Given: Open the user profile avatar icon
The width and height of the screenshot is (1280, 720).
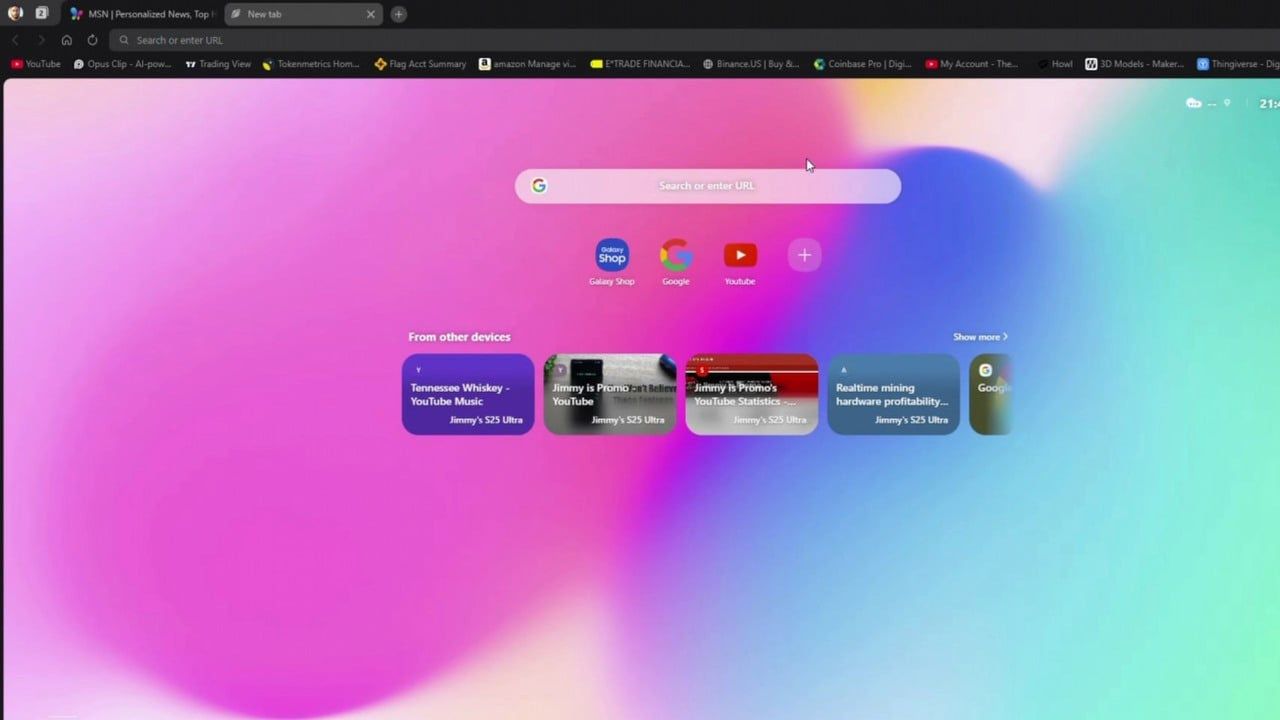Looking at the screenshot, I should tap(15, 13).
